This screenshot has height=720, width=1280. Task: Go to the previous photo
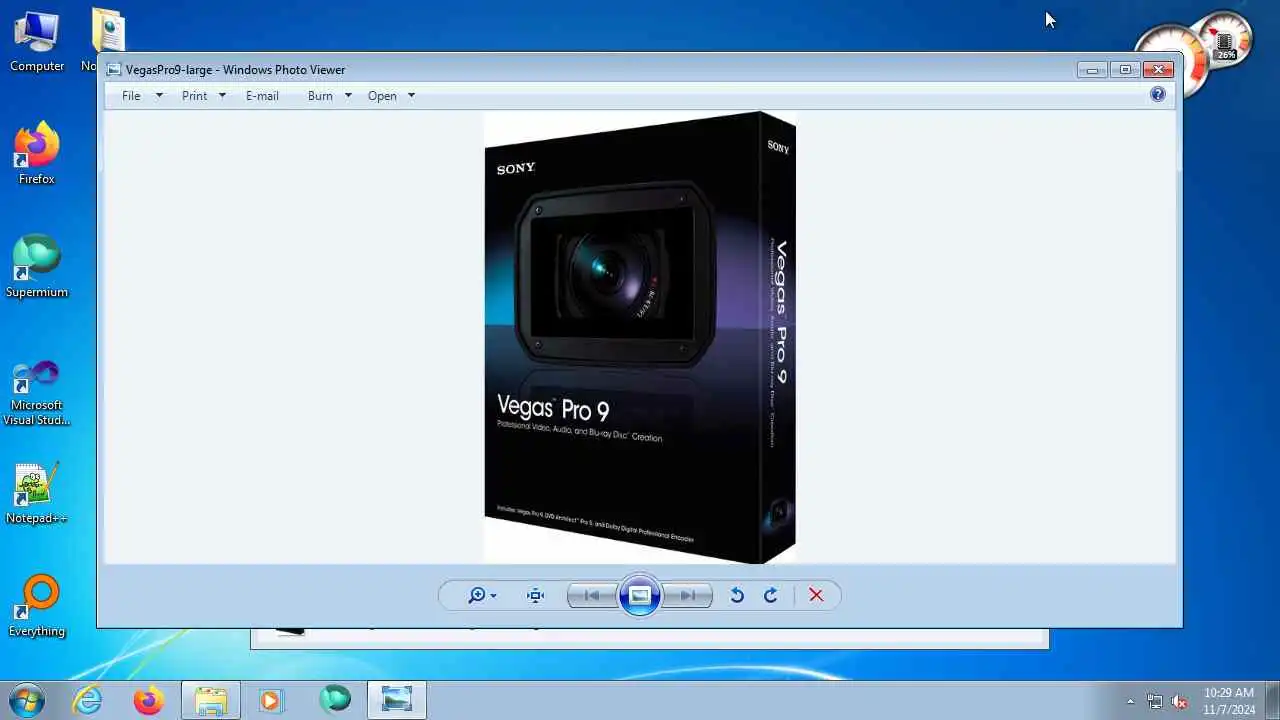tap(592, 595)
